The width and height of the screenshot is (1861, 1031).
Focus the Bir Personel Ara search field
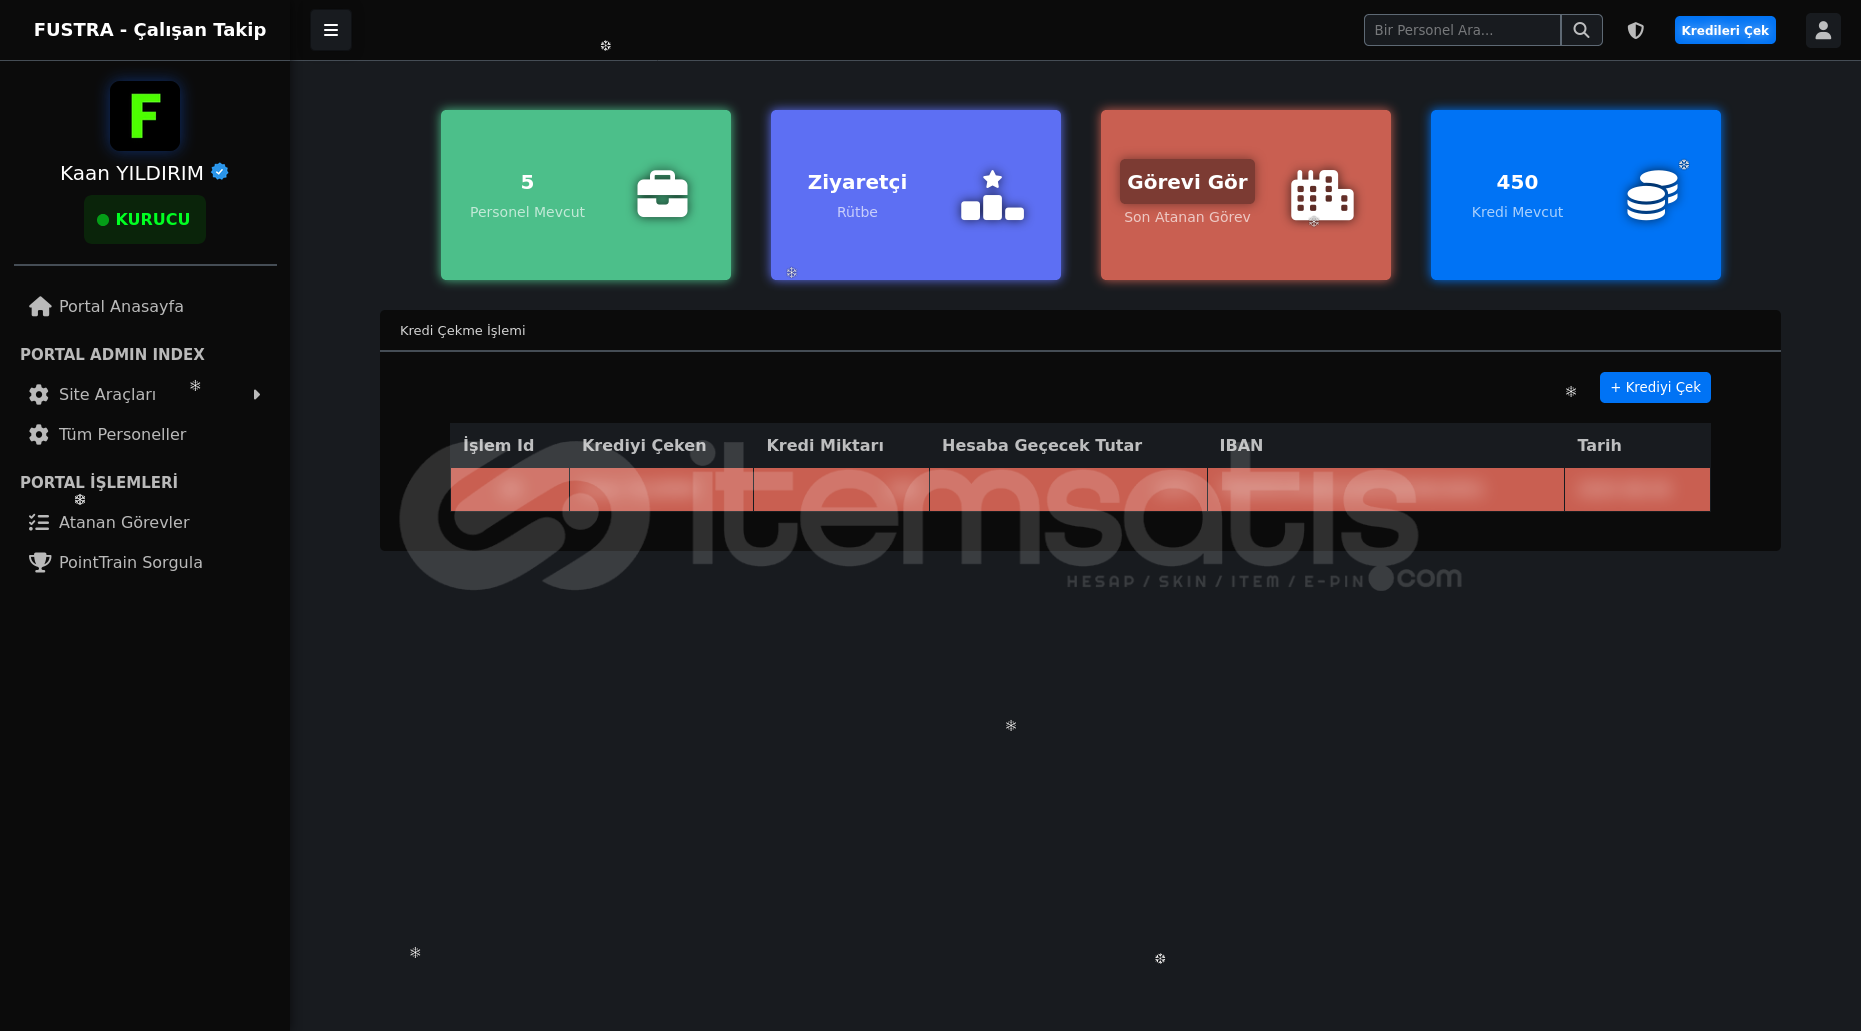click(1462, 30)
